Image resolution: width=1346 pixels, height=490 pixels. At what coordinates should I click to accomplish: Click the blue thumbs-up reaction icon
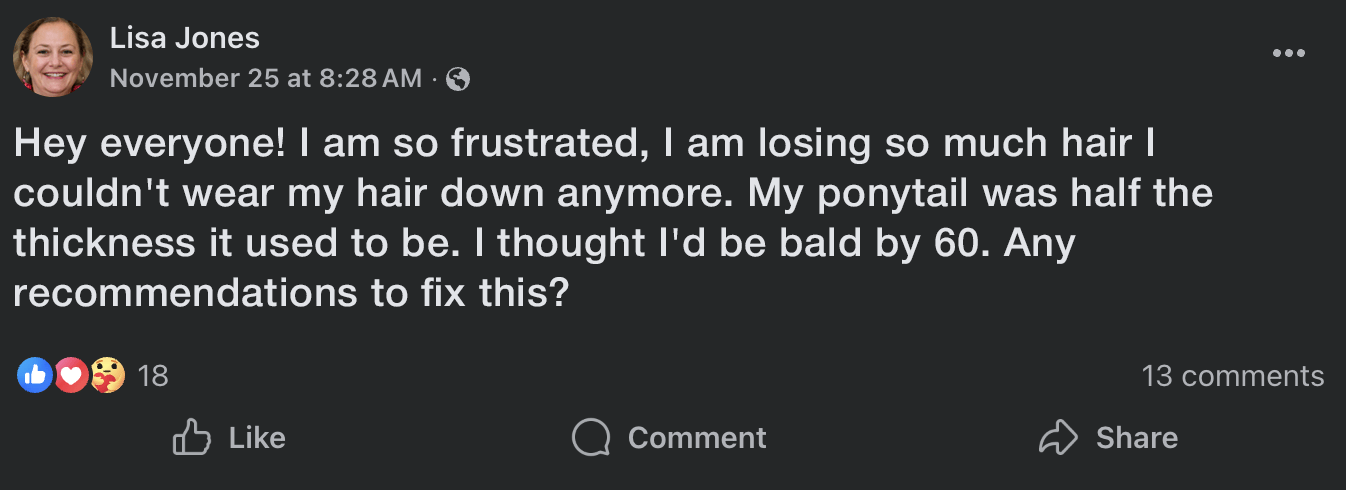click(35, 376)
